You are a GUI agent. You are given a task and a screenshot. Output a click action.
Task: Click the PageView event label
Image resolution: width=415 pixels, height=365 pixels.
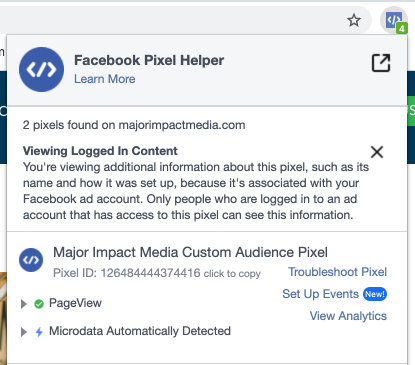[75, 303]
